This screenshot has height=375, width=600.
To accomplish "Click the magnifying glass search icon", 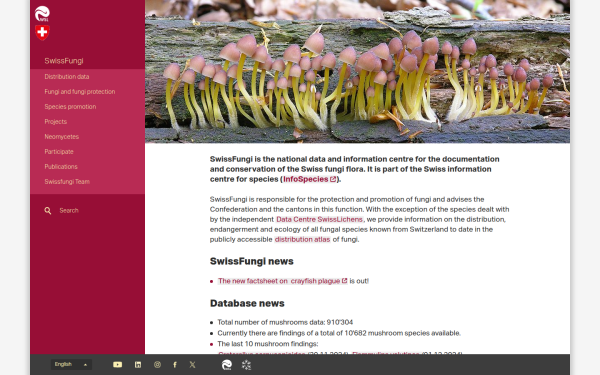I will 47,210.
